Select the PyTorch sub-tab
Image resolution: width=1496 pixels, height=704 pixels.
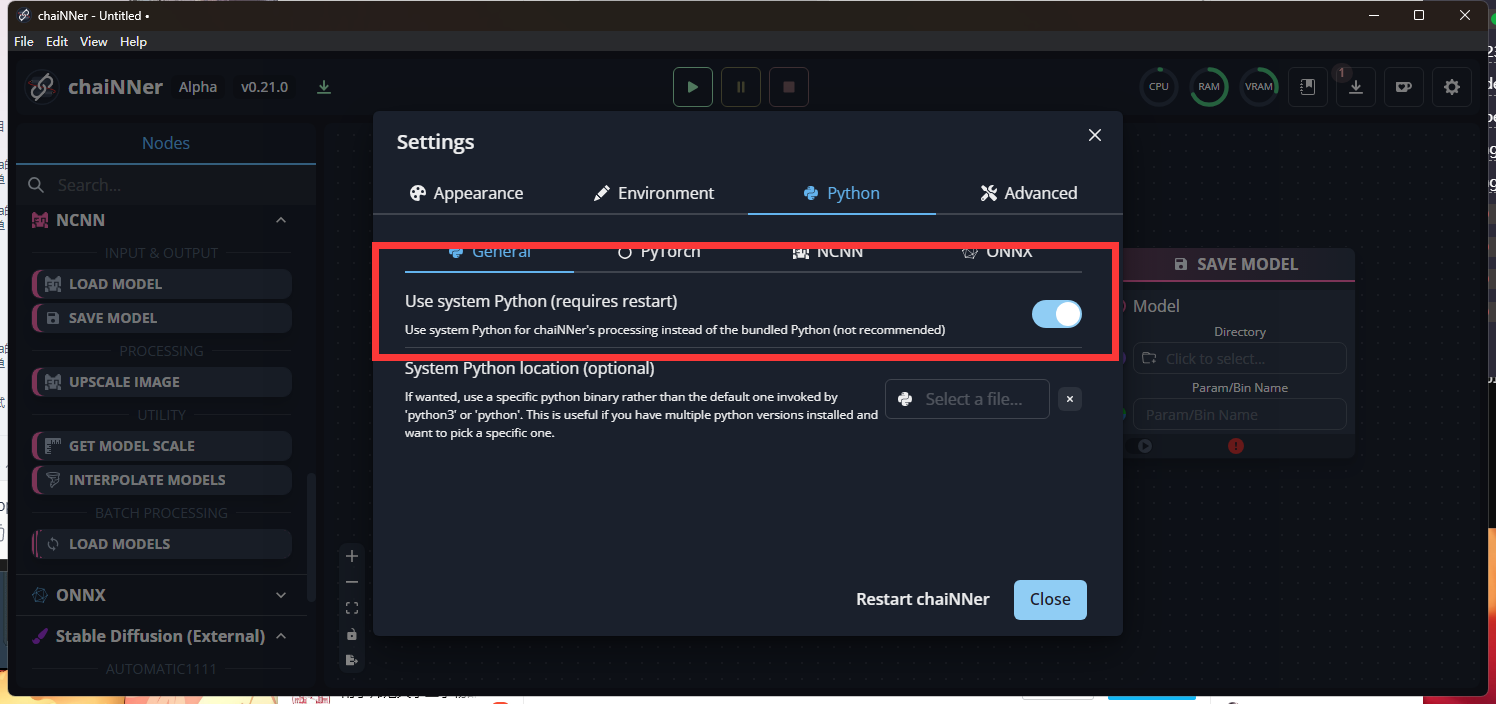[x=659, y=252]
